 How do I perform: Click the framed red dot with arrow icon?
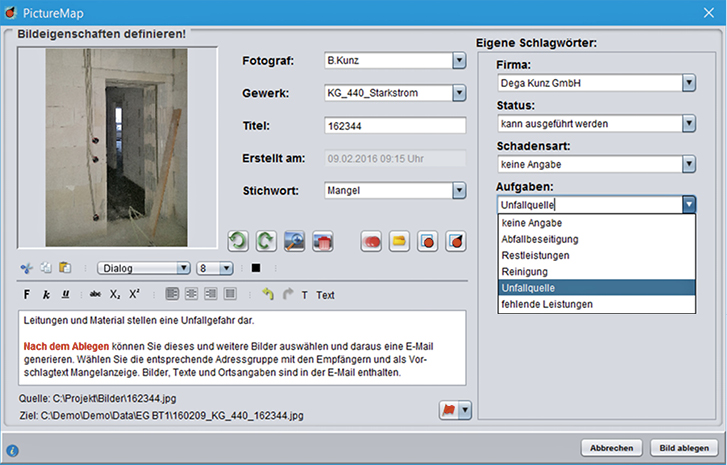[456, 241]
